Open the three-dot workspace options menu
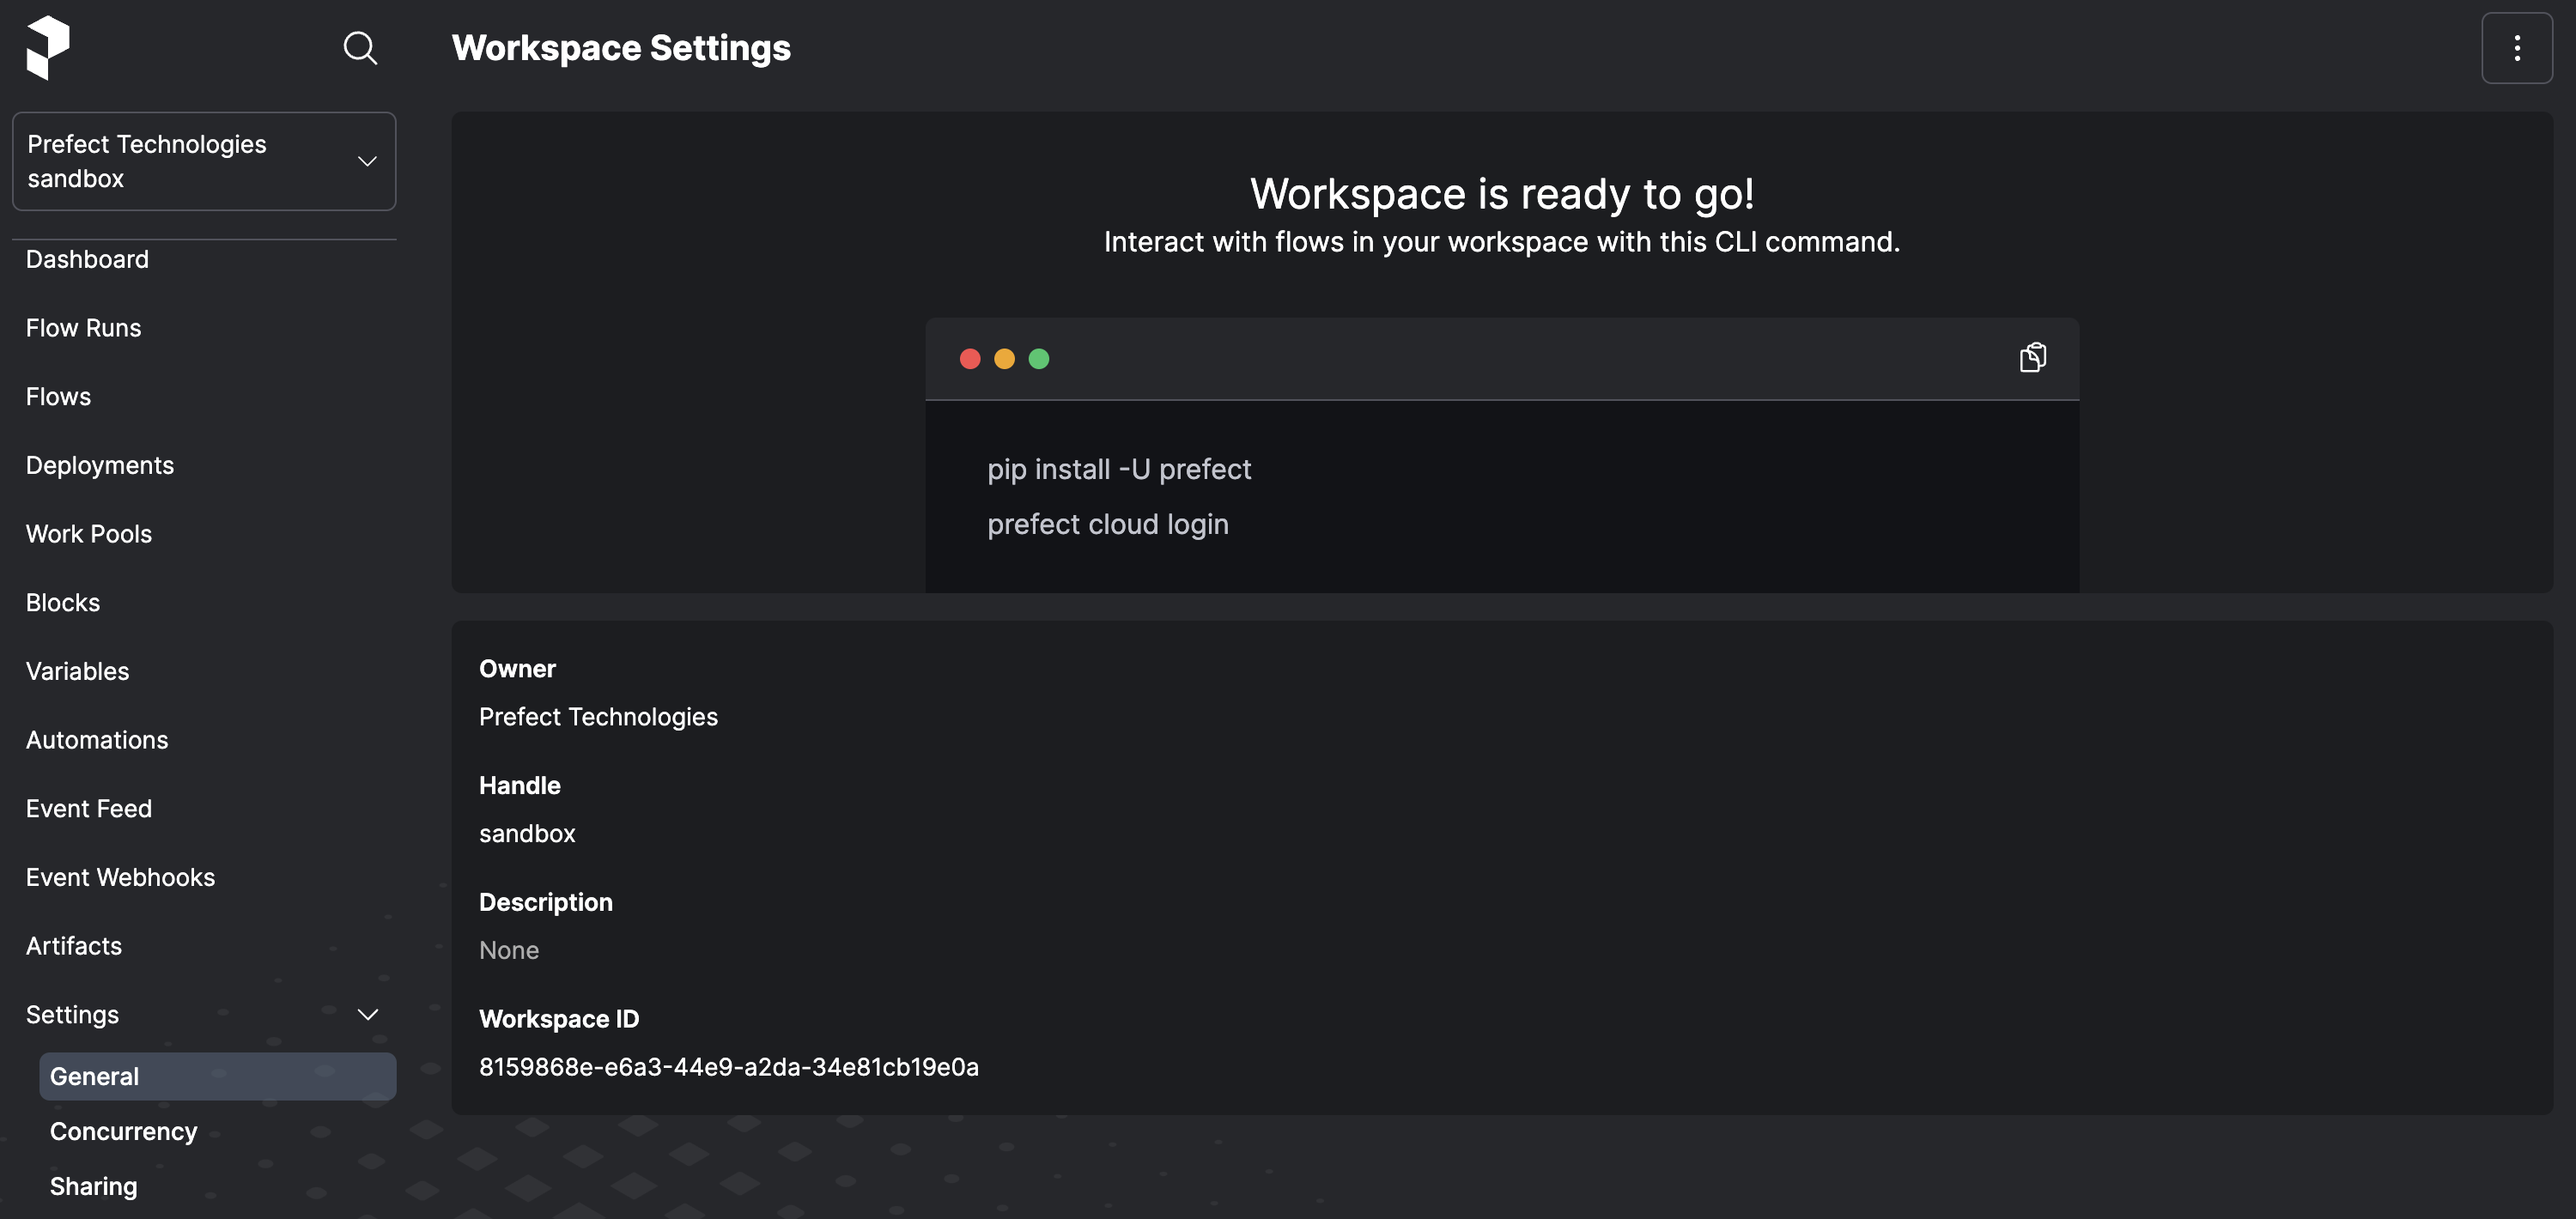The width and height of the screenshot is (2576, 1219). [x=2516, y=48]
